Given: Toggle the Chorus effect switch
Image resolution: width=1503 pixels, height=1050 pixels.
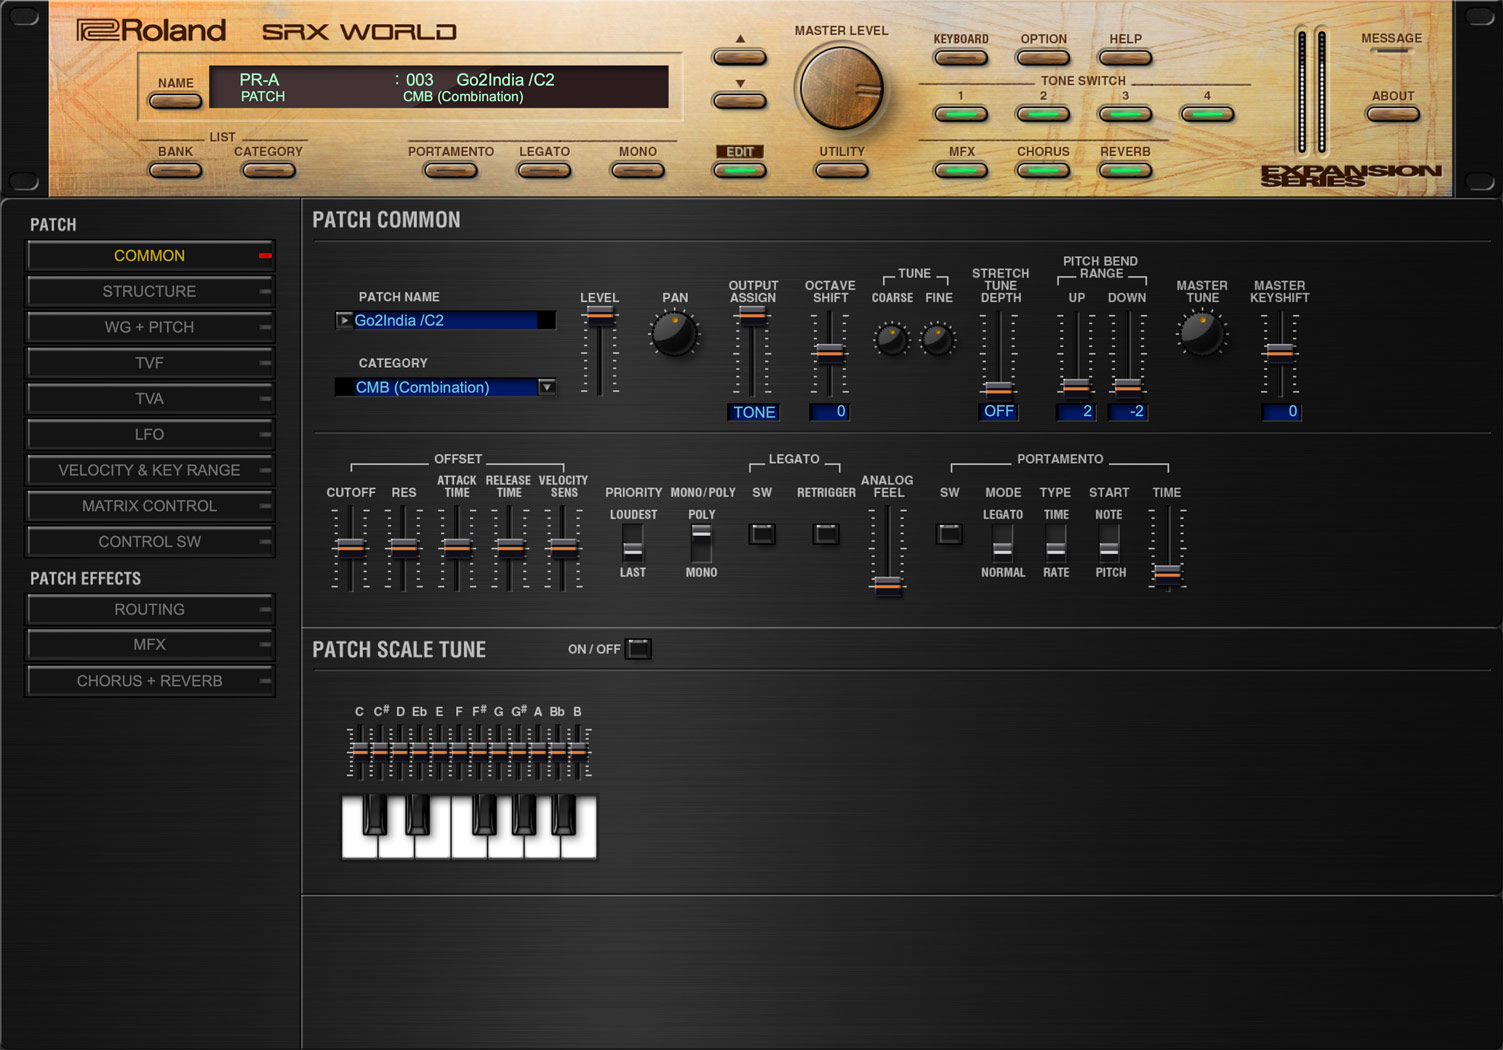Looking at the screenshot, I should (x=1043, y=171).
